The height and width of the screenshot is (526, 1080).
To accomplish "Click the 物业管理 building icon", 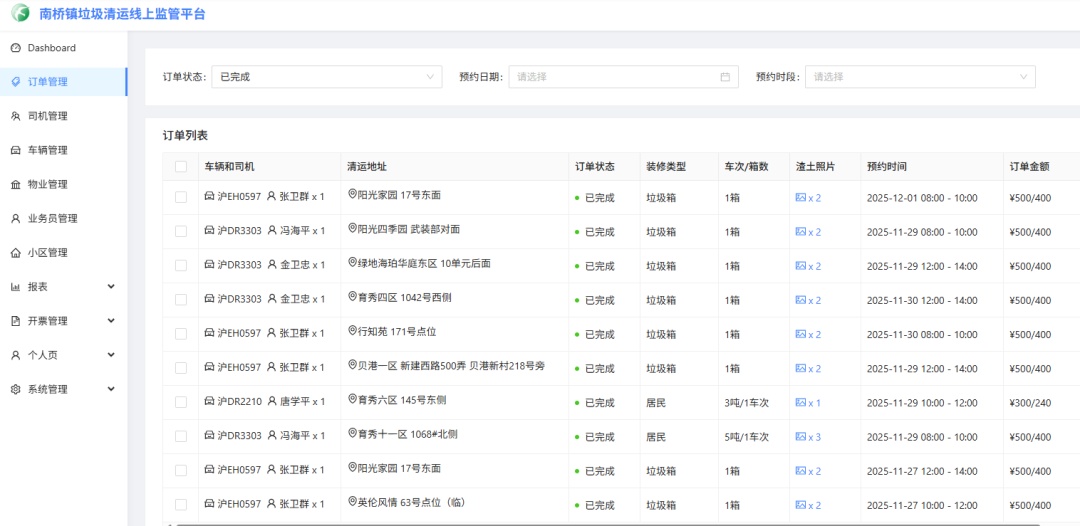I will [x=15, y=185].
